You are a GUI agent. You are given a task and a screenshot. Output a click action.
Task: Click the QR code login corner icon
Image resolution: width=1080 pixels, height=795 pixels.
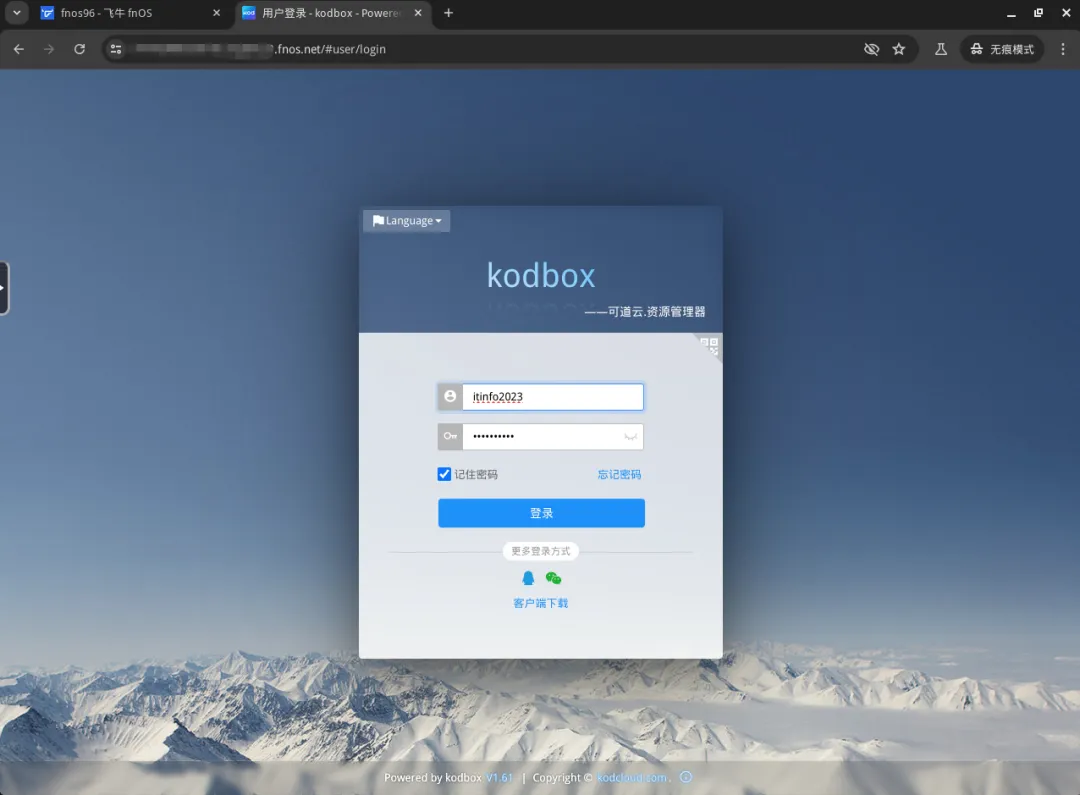709,346
